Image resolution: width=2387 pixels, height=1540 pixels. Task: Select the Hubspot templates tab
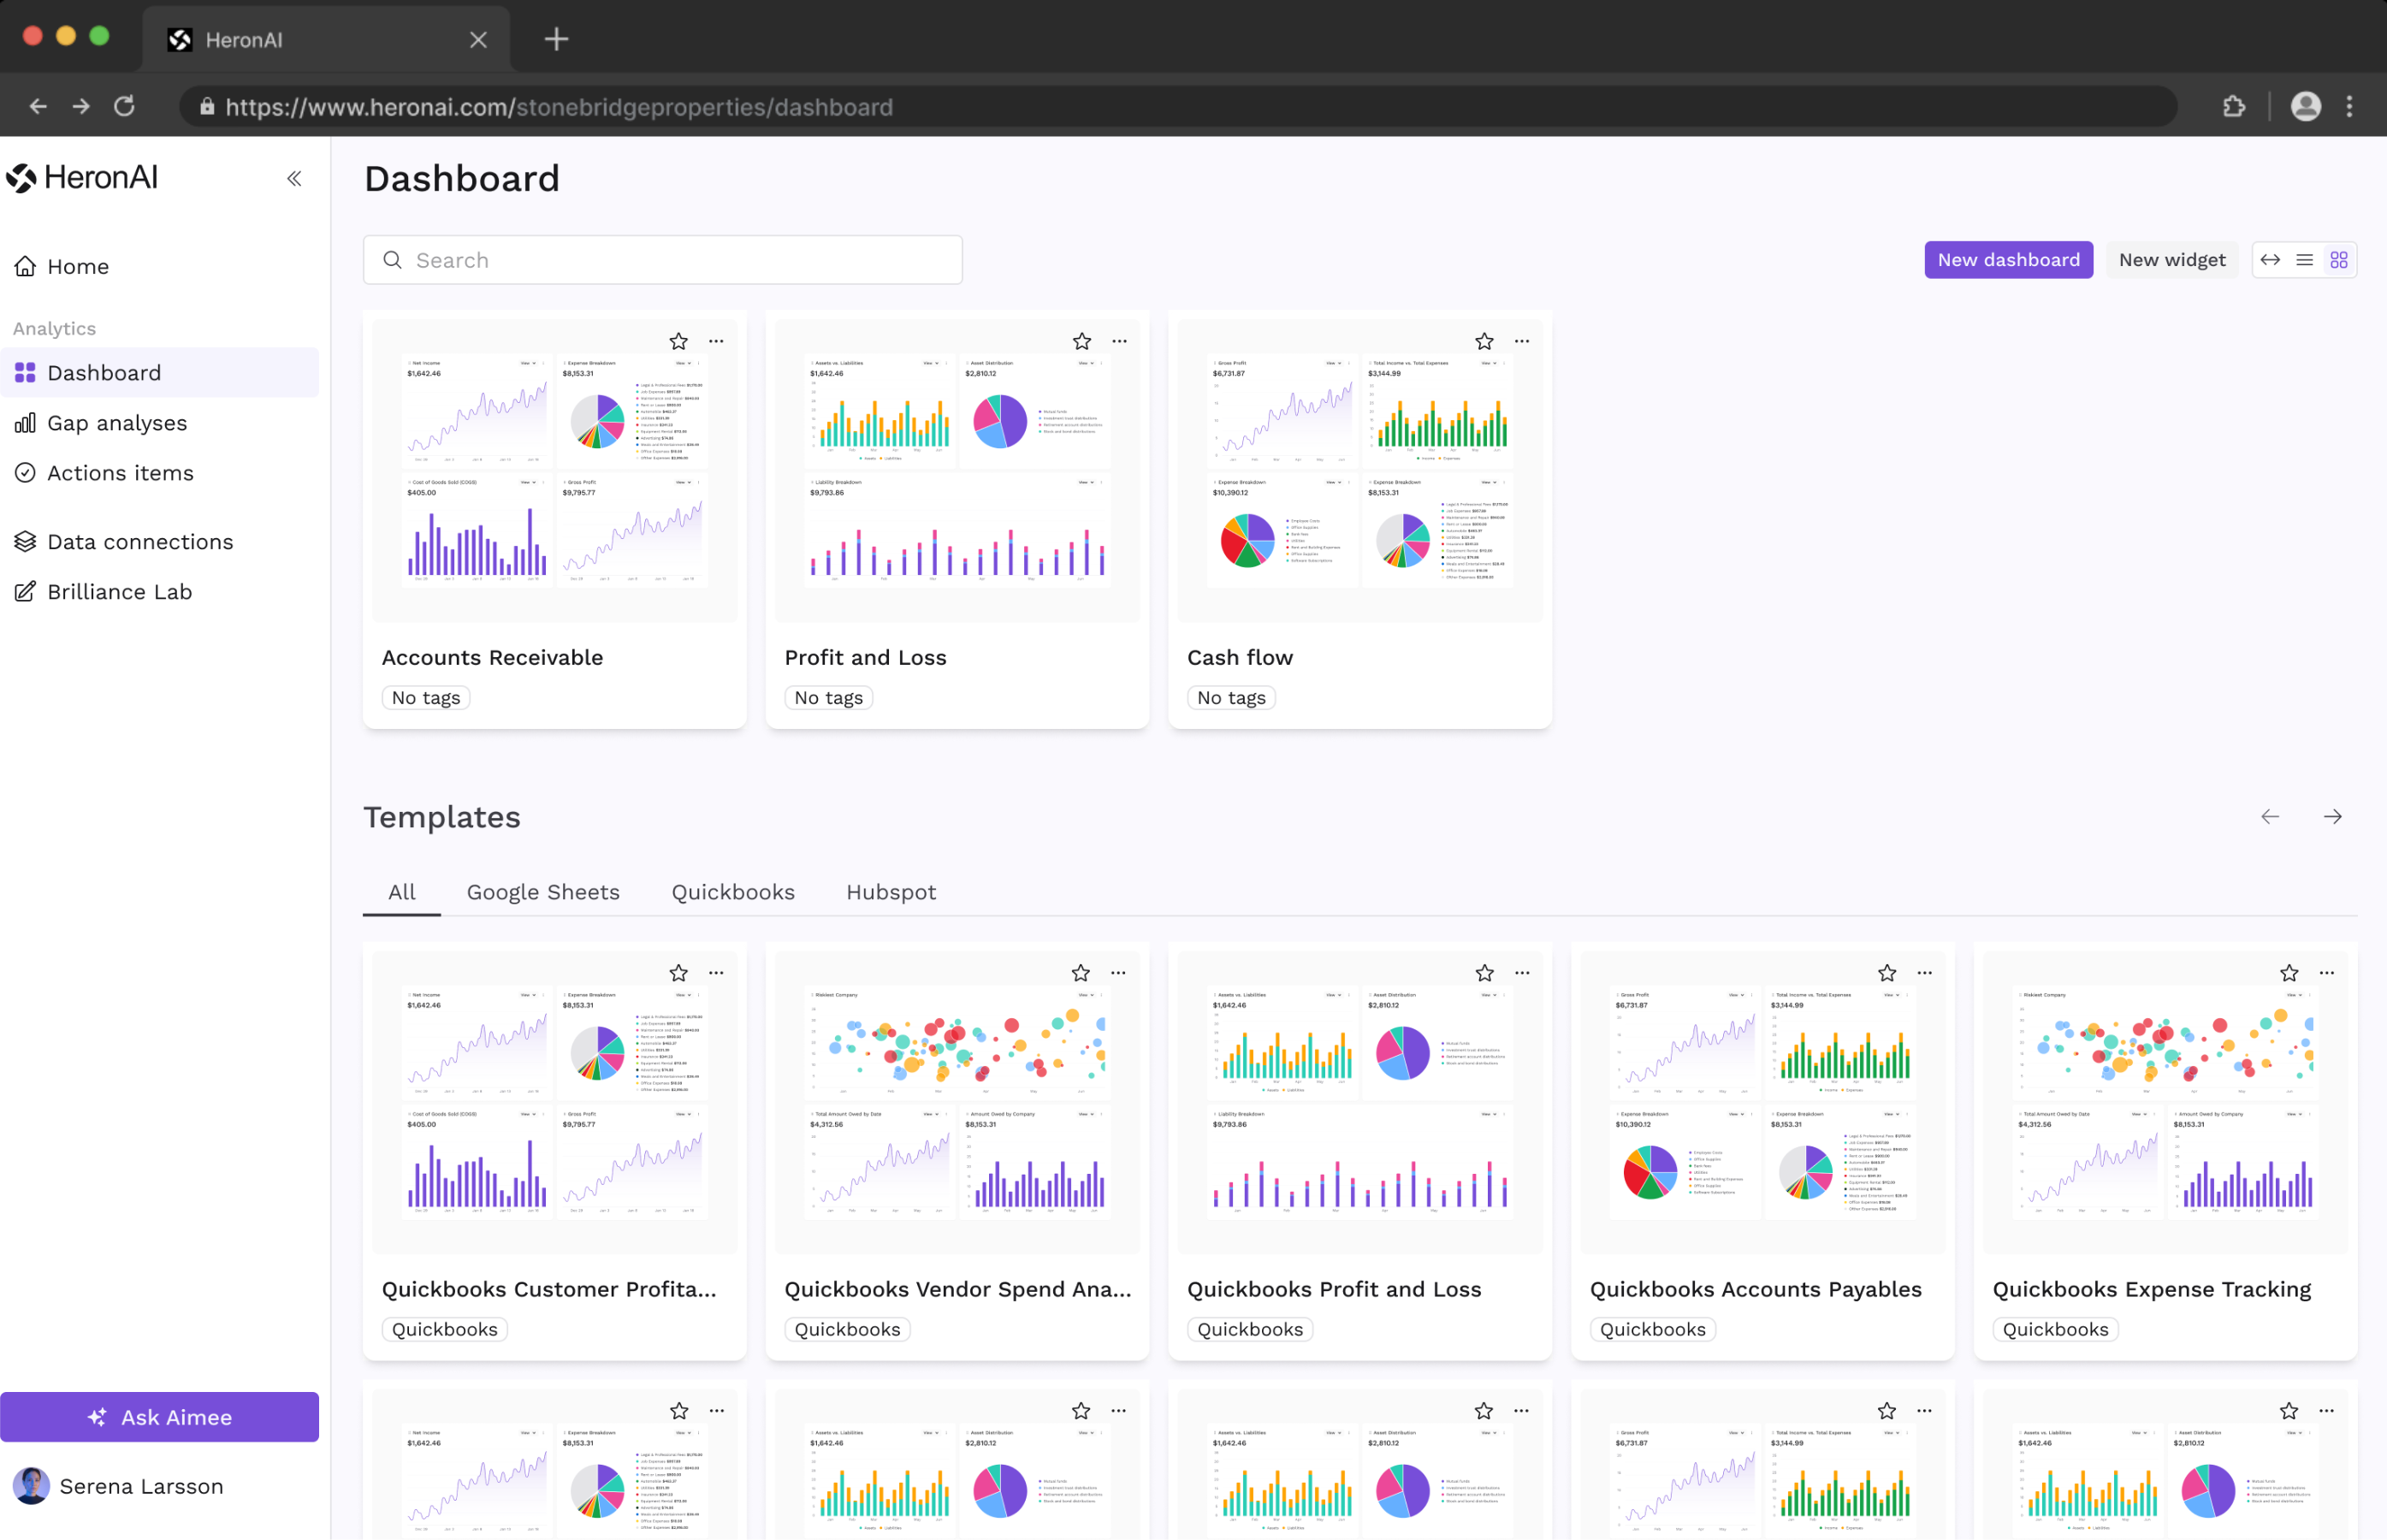pos(890,892)
